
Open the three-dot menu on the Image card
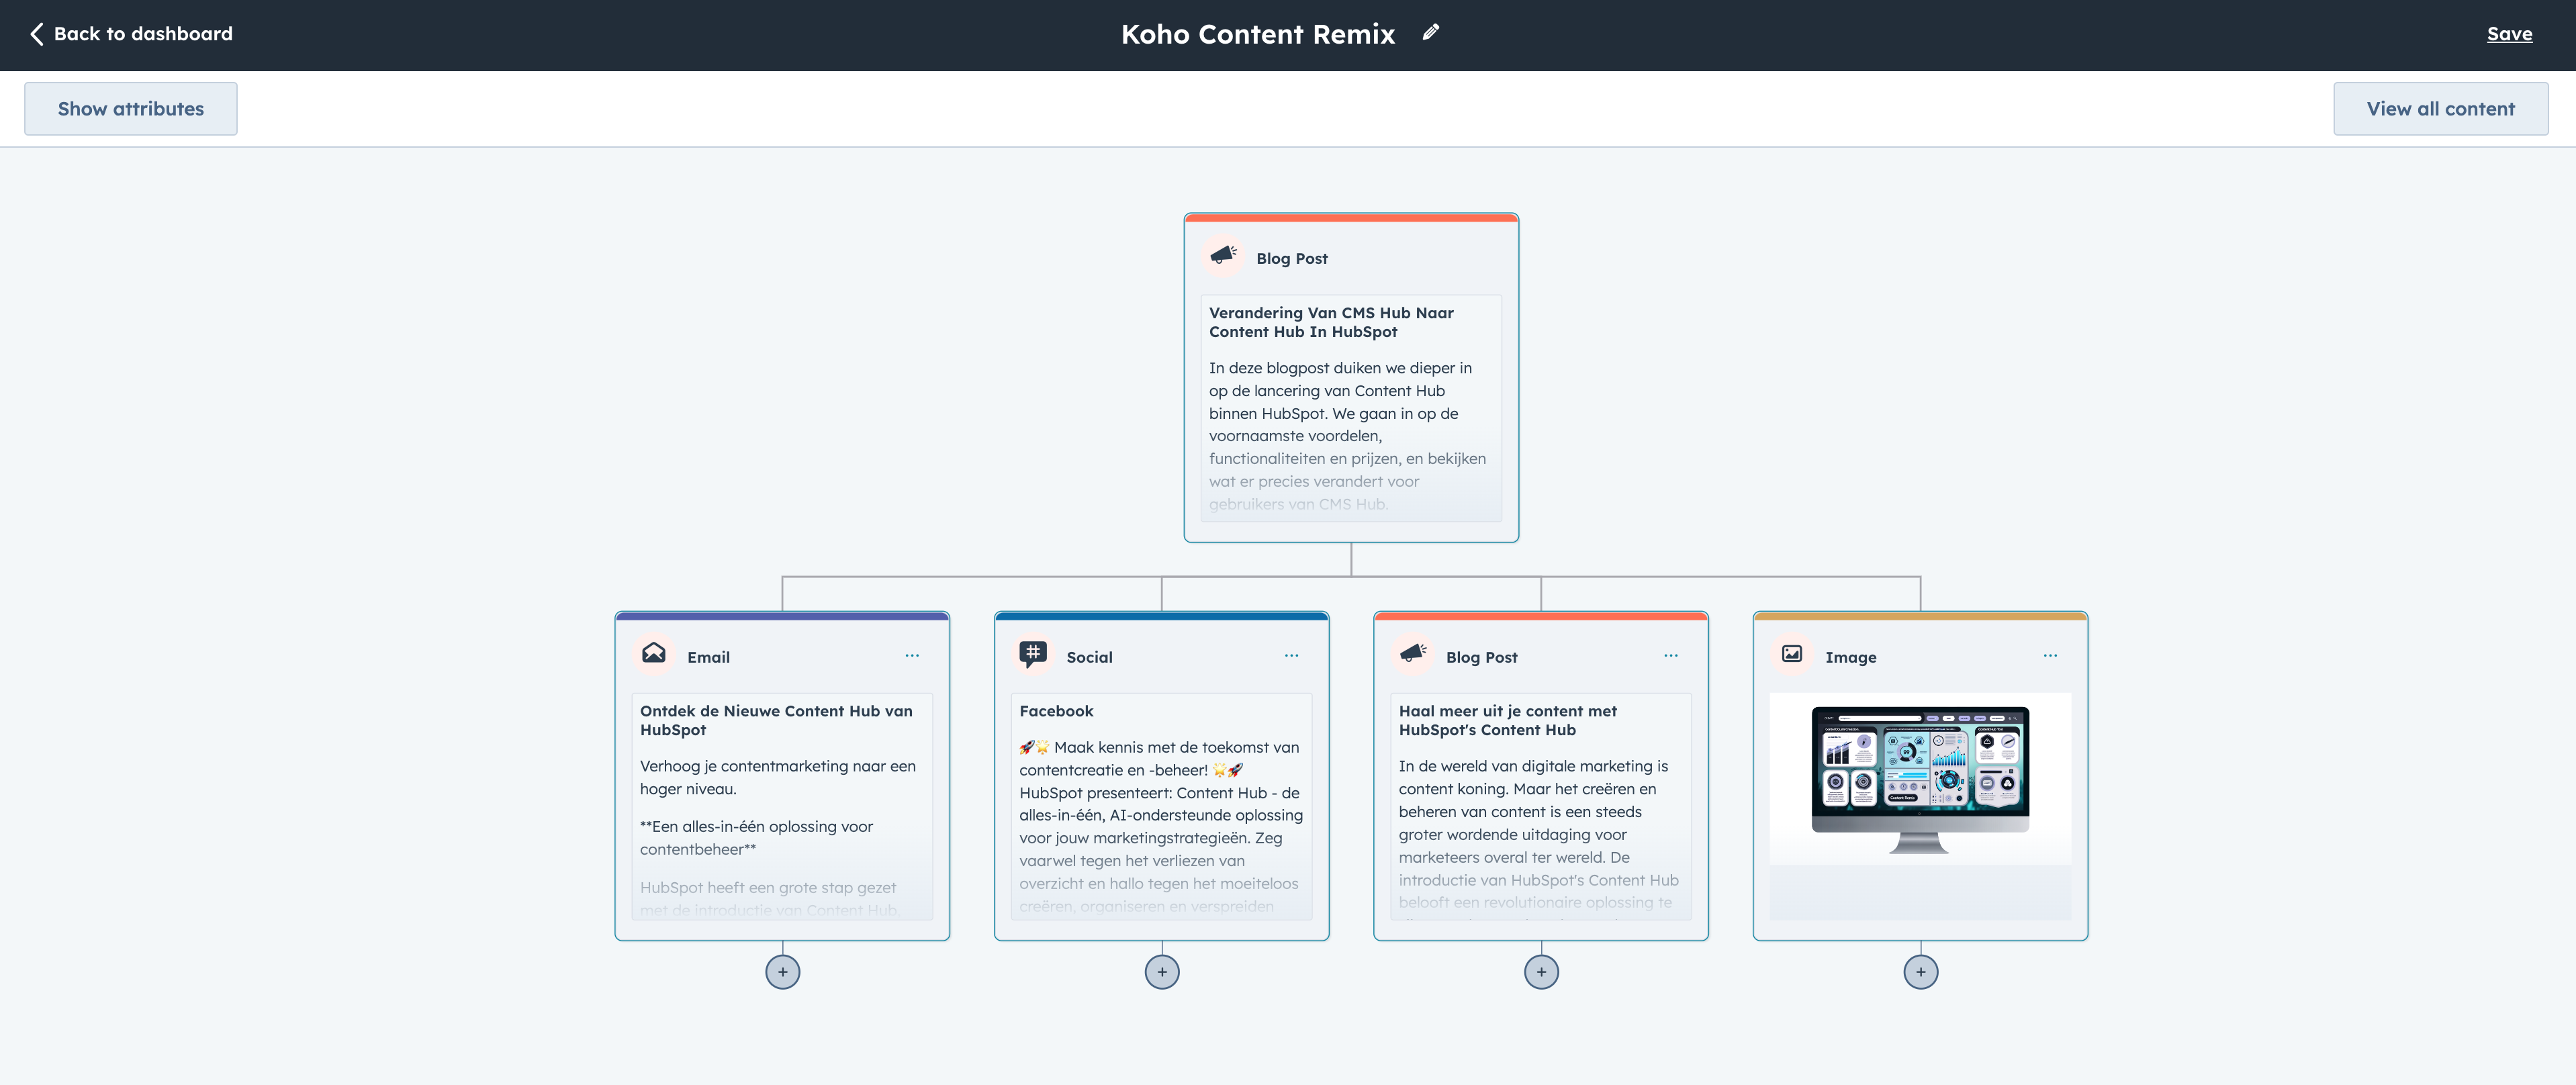coord(2050,656)
